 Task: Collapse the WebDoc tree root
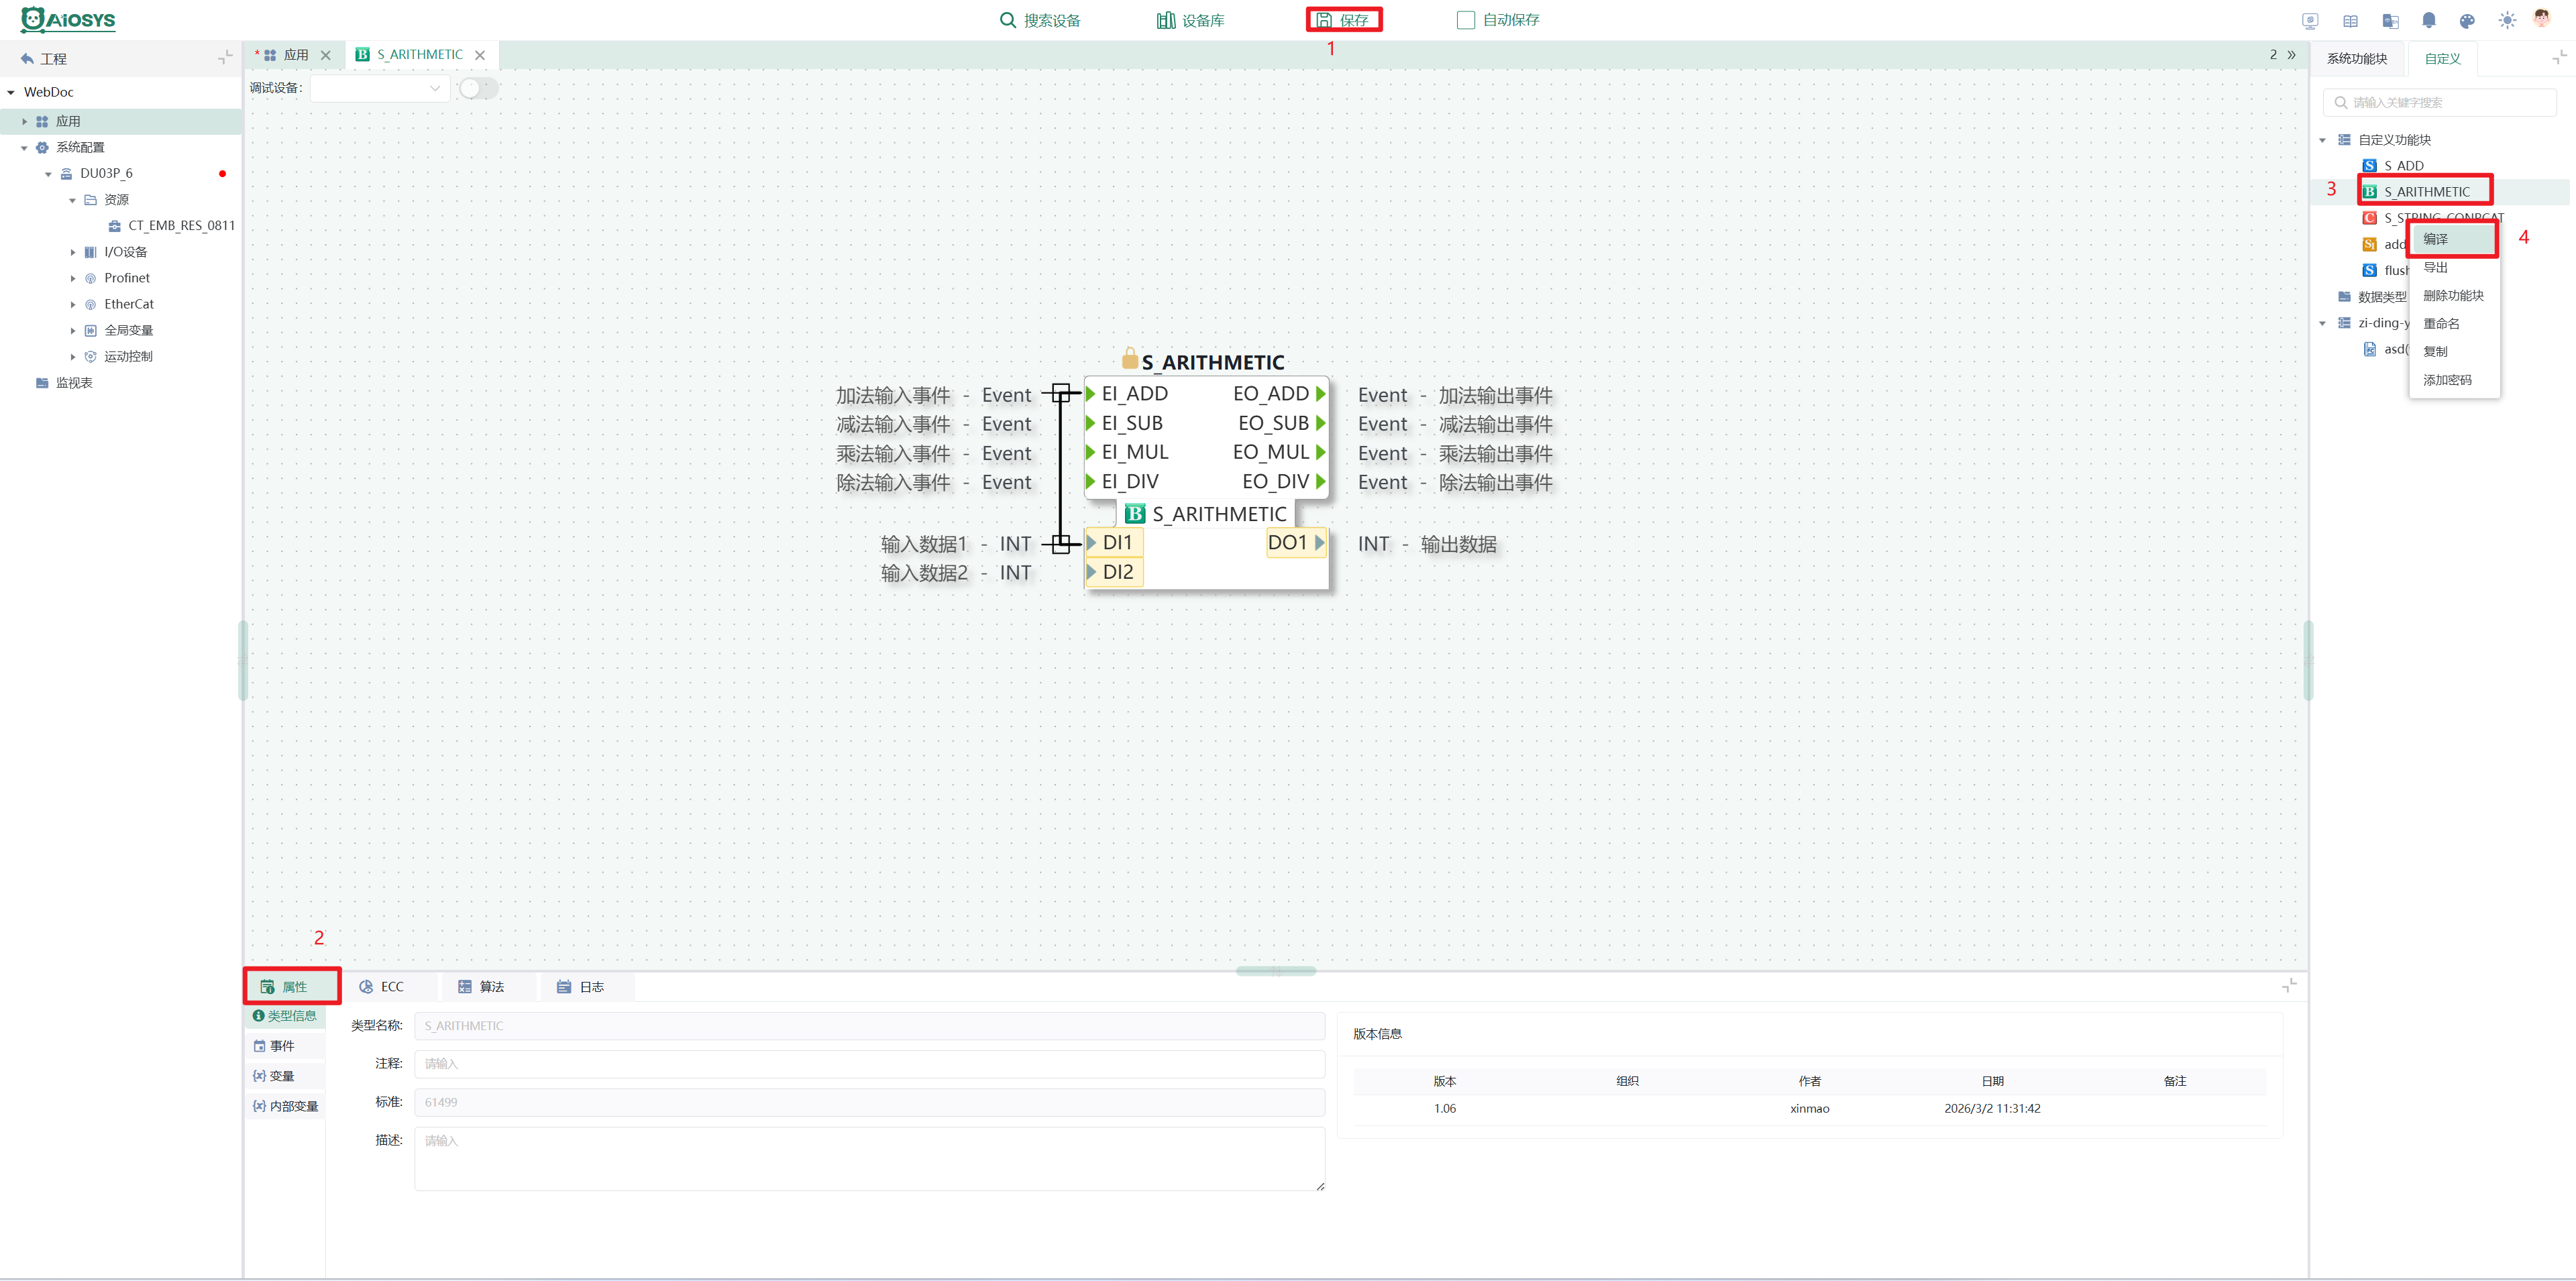[x=11, y=92]
